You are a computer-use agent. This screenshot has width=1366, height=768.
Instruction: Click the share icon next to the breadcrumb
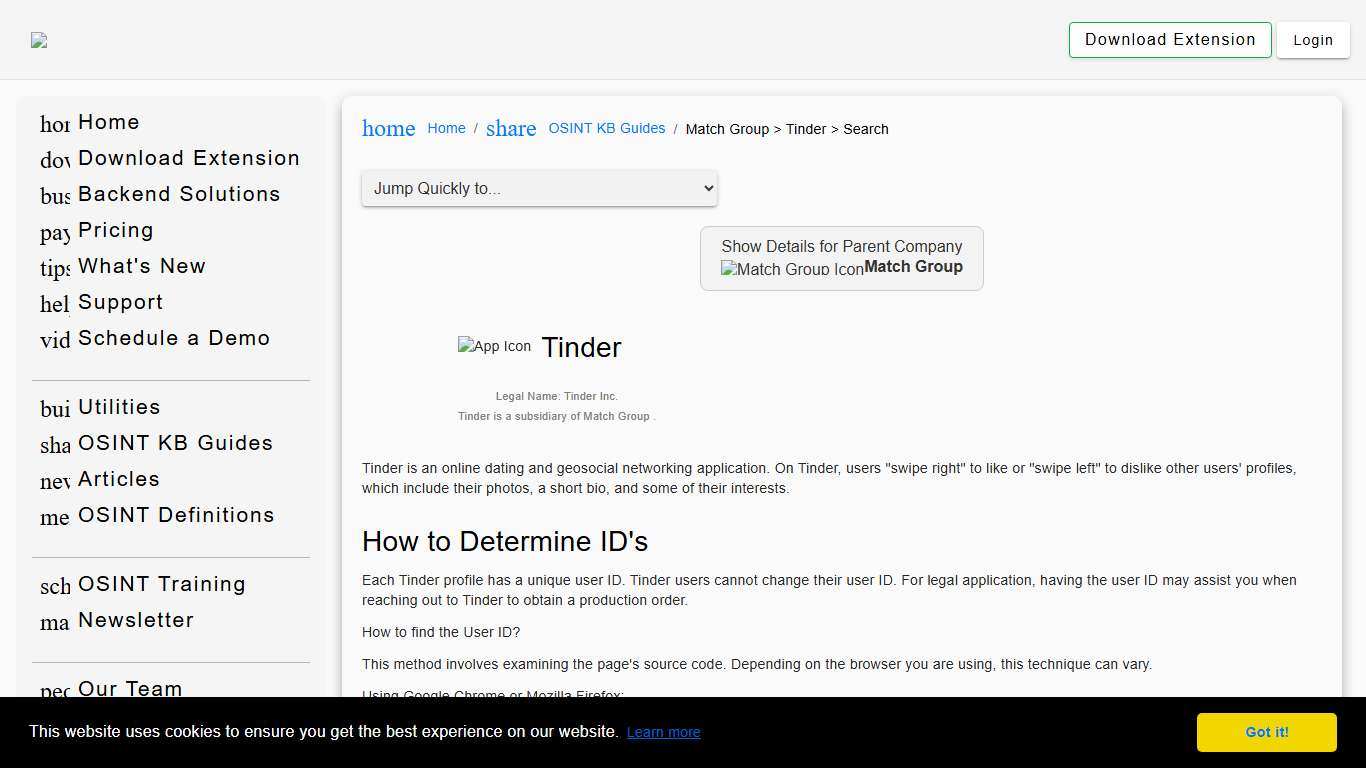(x=511, y=128)
